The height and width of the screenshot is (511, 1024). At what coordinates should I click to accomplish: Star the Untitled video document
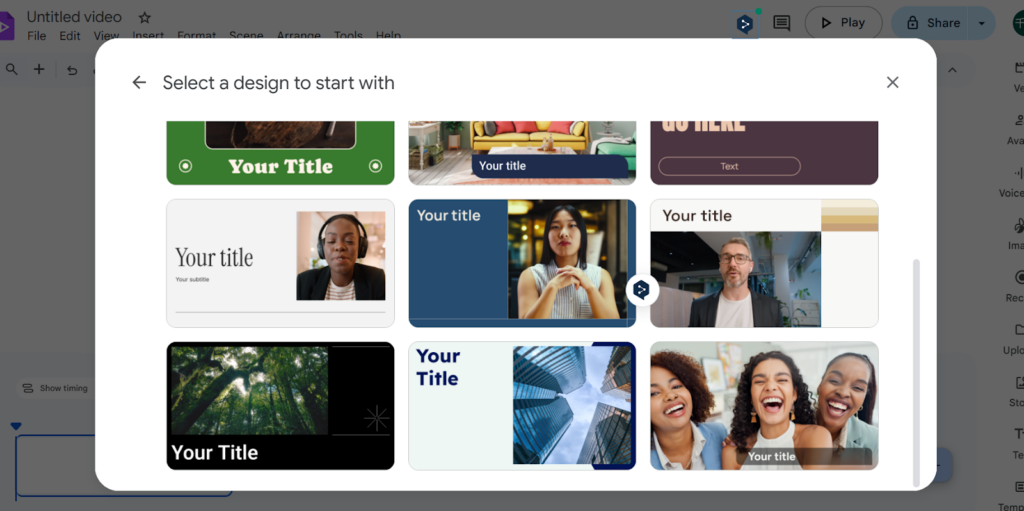click(x=145, y=18)
